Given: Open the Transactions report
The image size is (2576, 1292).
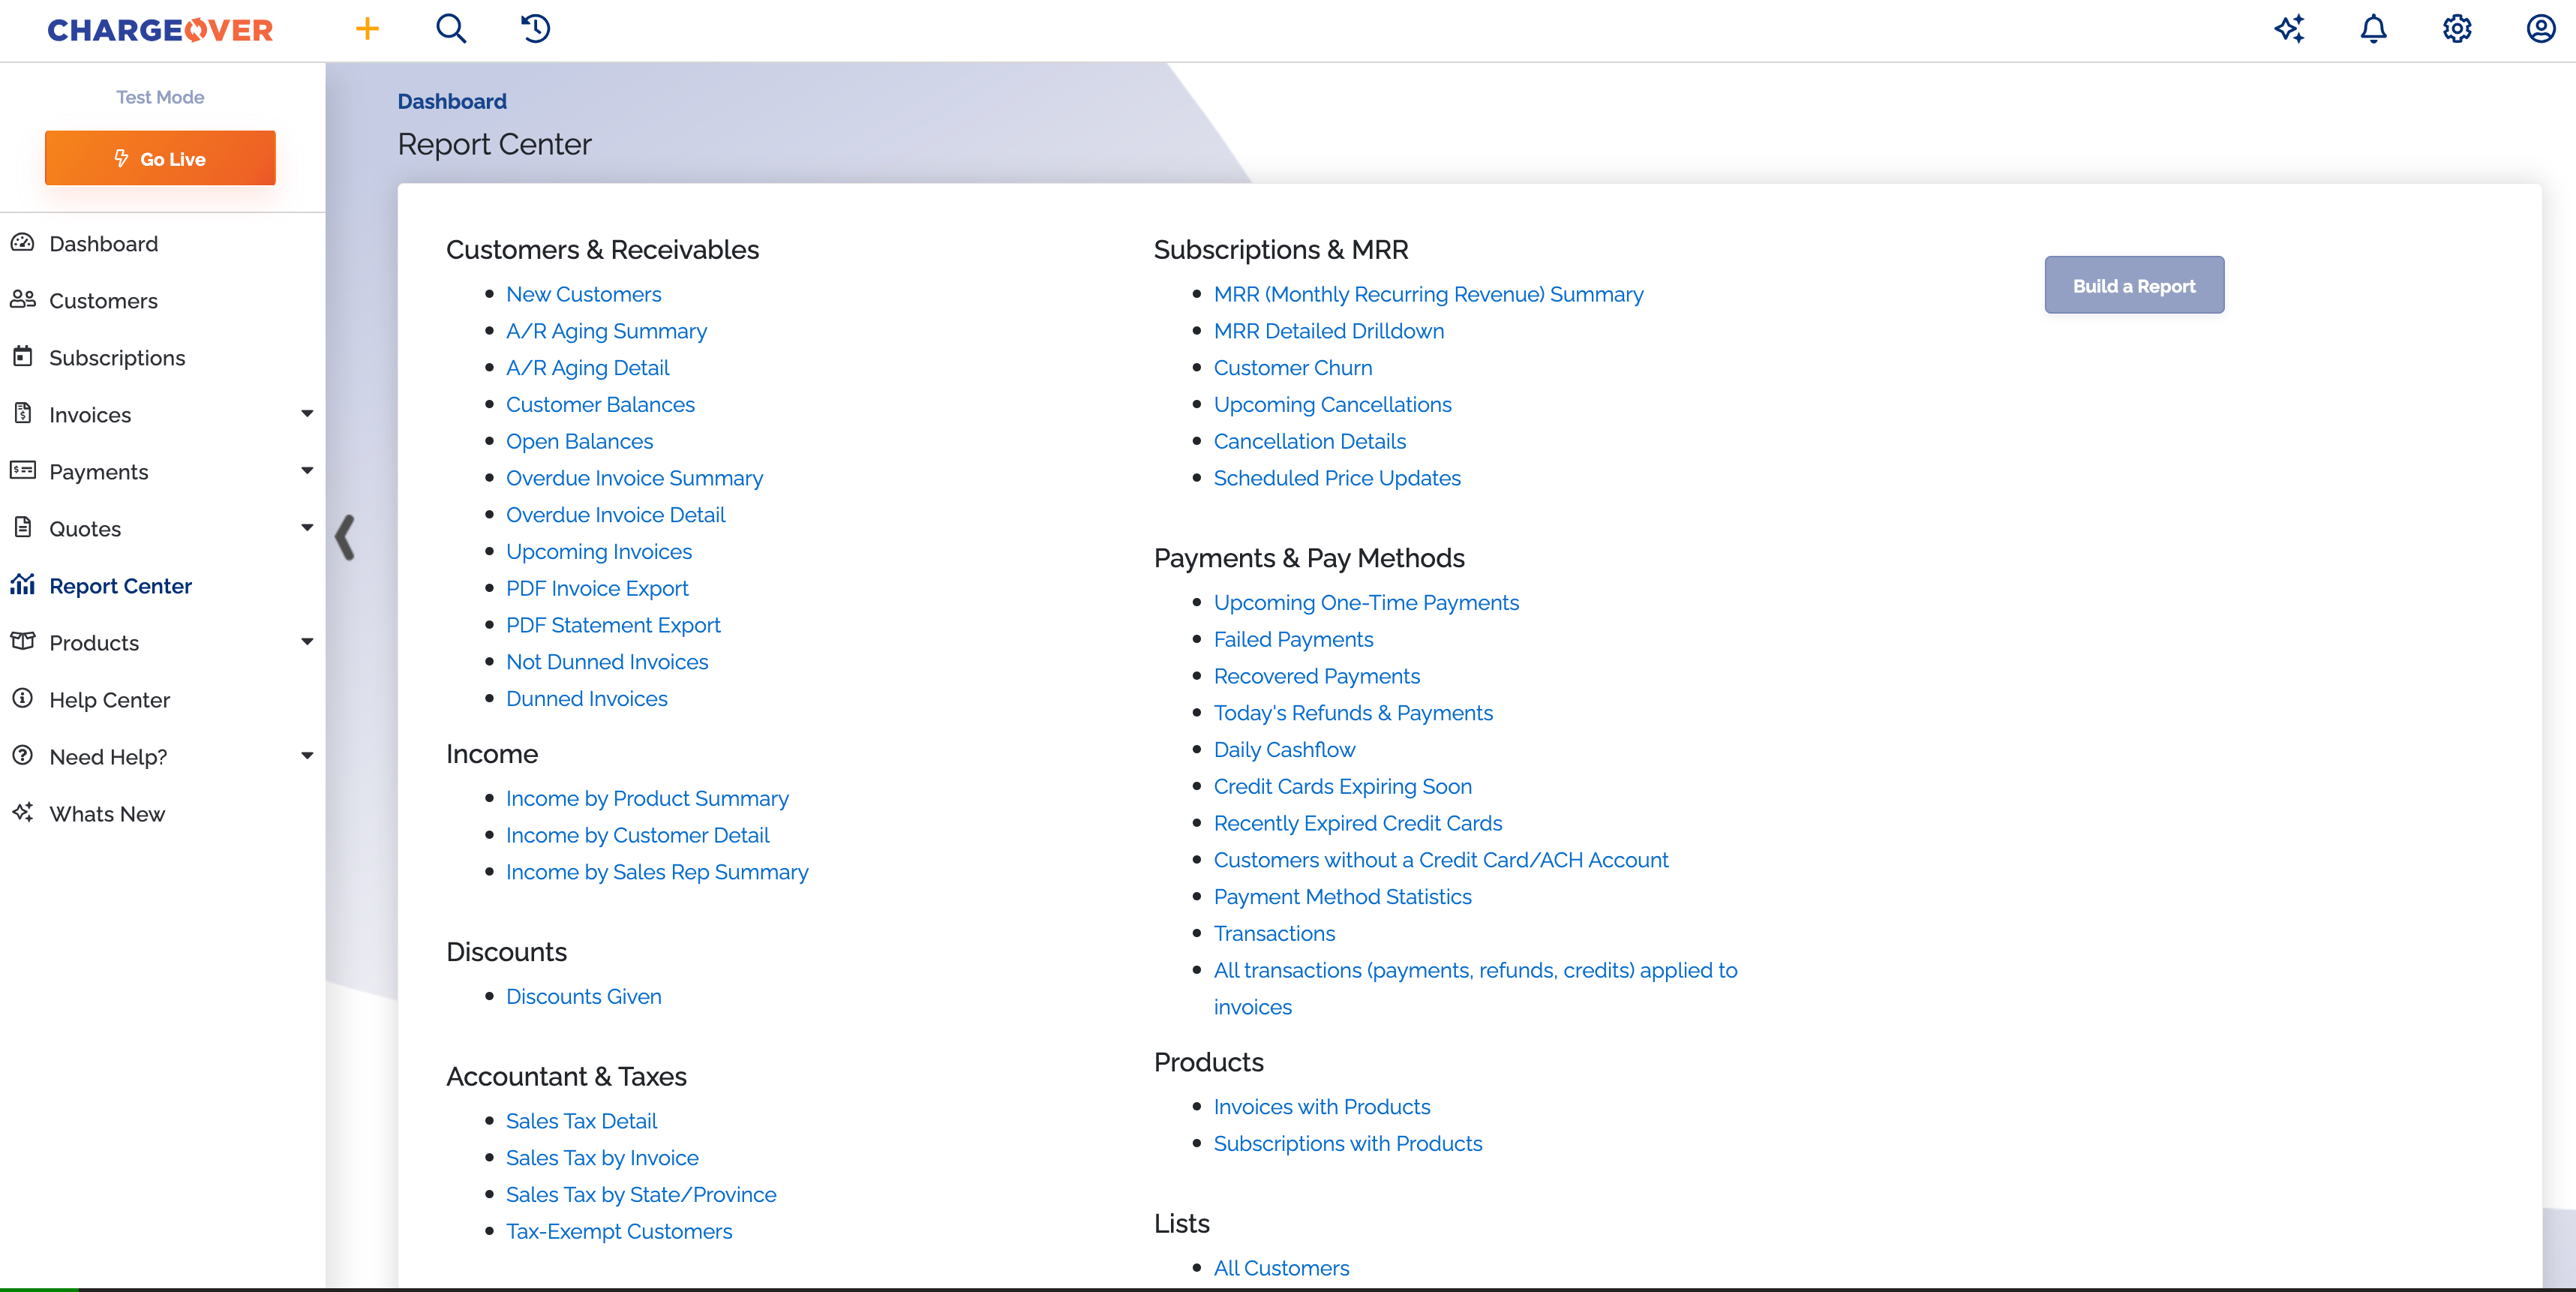Looking at the screenshot, I should (x=1275, y=933).
